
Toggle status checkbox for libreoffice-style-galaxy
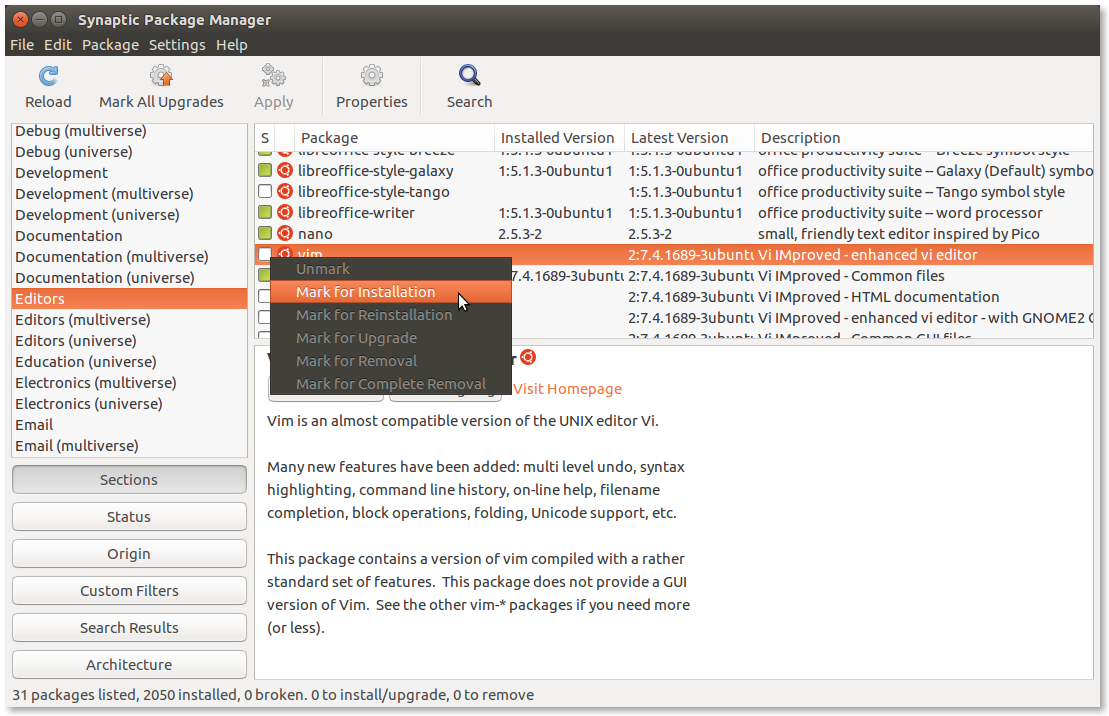coord(265,171)
